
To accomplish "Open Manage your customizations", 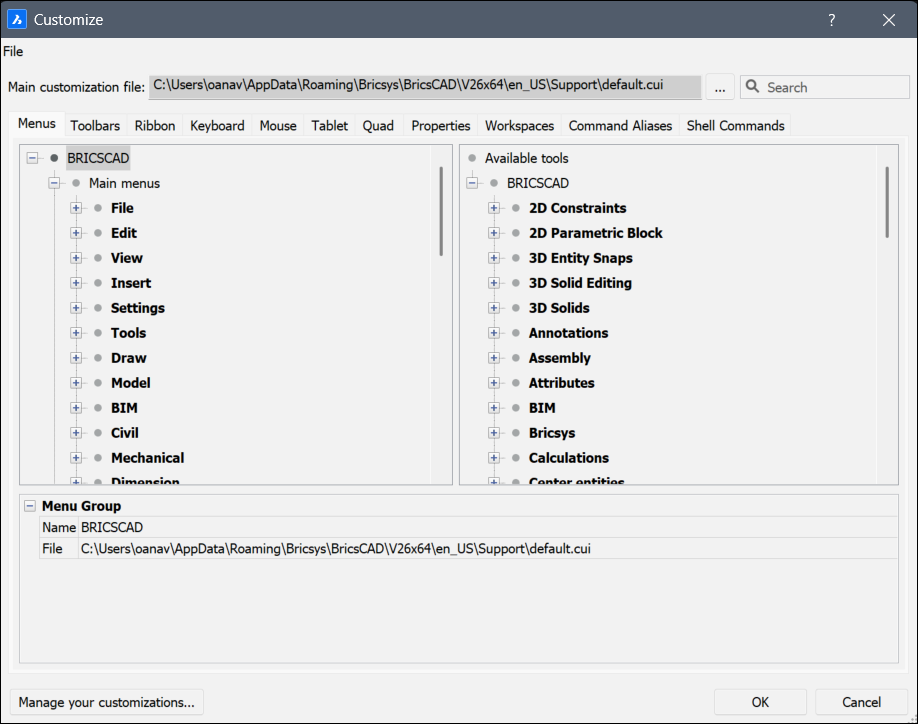I will (107, 702).
